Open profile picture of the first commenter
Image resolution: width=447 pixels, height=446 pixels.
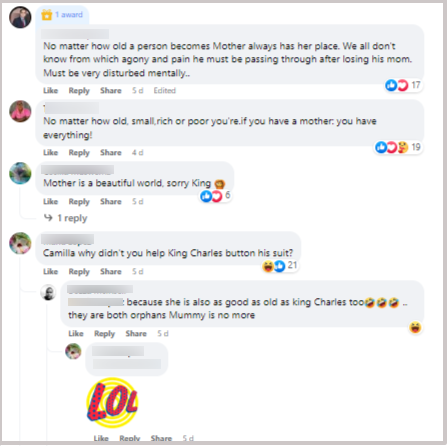(20, 17)
